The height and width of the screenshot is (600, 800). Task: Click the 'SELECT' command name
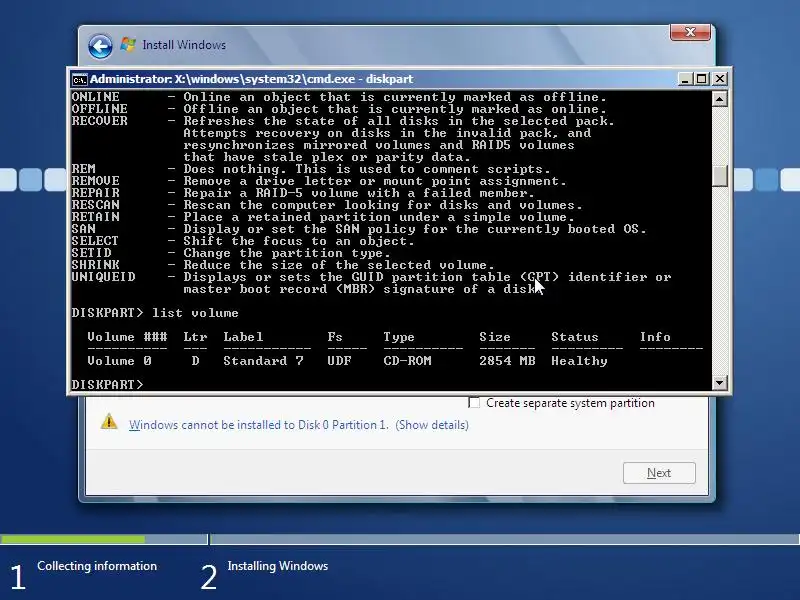95,241
